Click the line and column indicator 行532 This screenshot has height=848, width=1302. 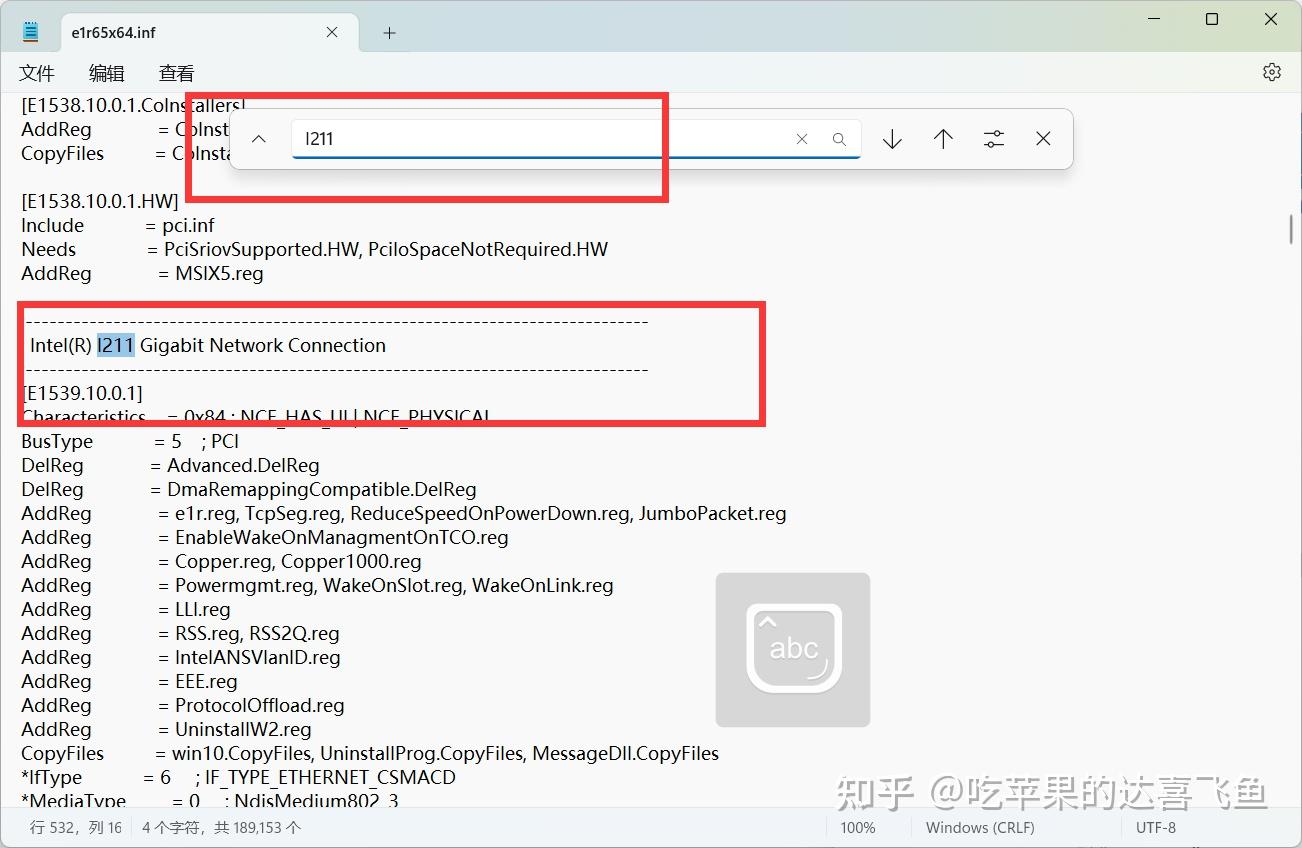pos(73,827)
